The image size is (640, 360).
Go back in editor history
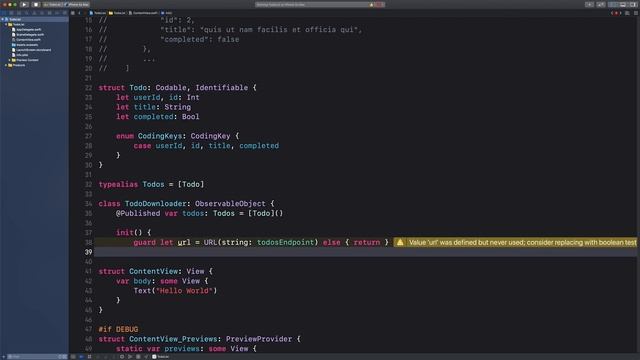[80, 13]
